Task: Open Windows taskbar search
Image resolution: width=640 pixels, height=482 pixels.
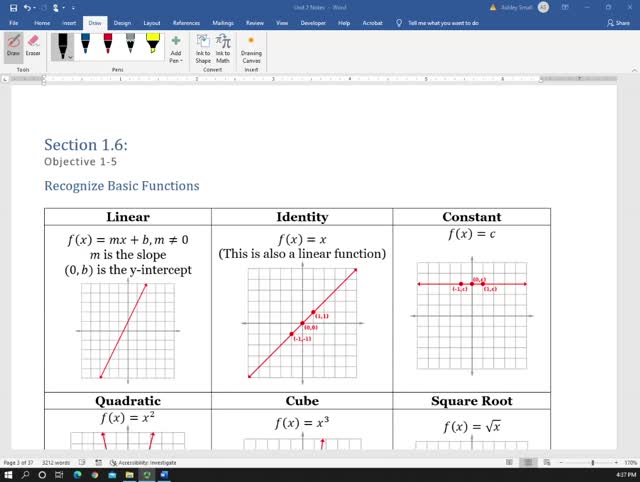Action: (25, 475)
